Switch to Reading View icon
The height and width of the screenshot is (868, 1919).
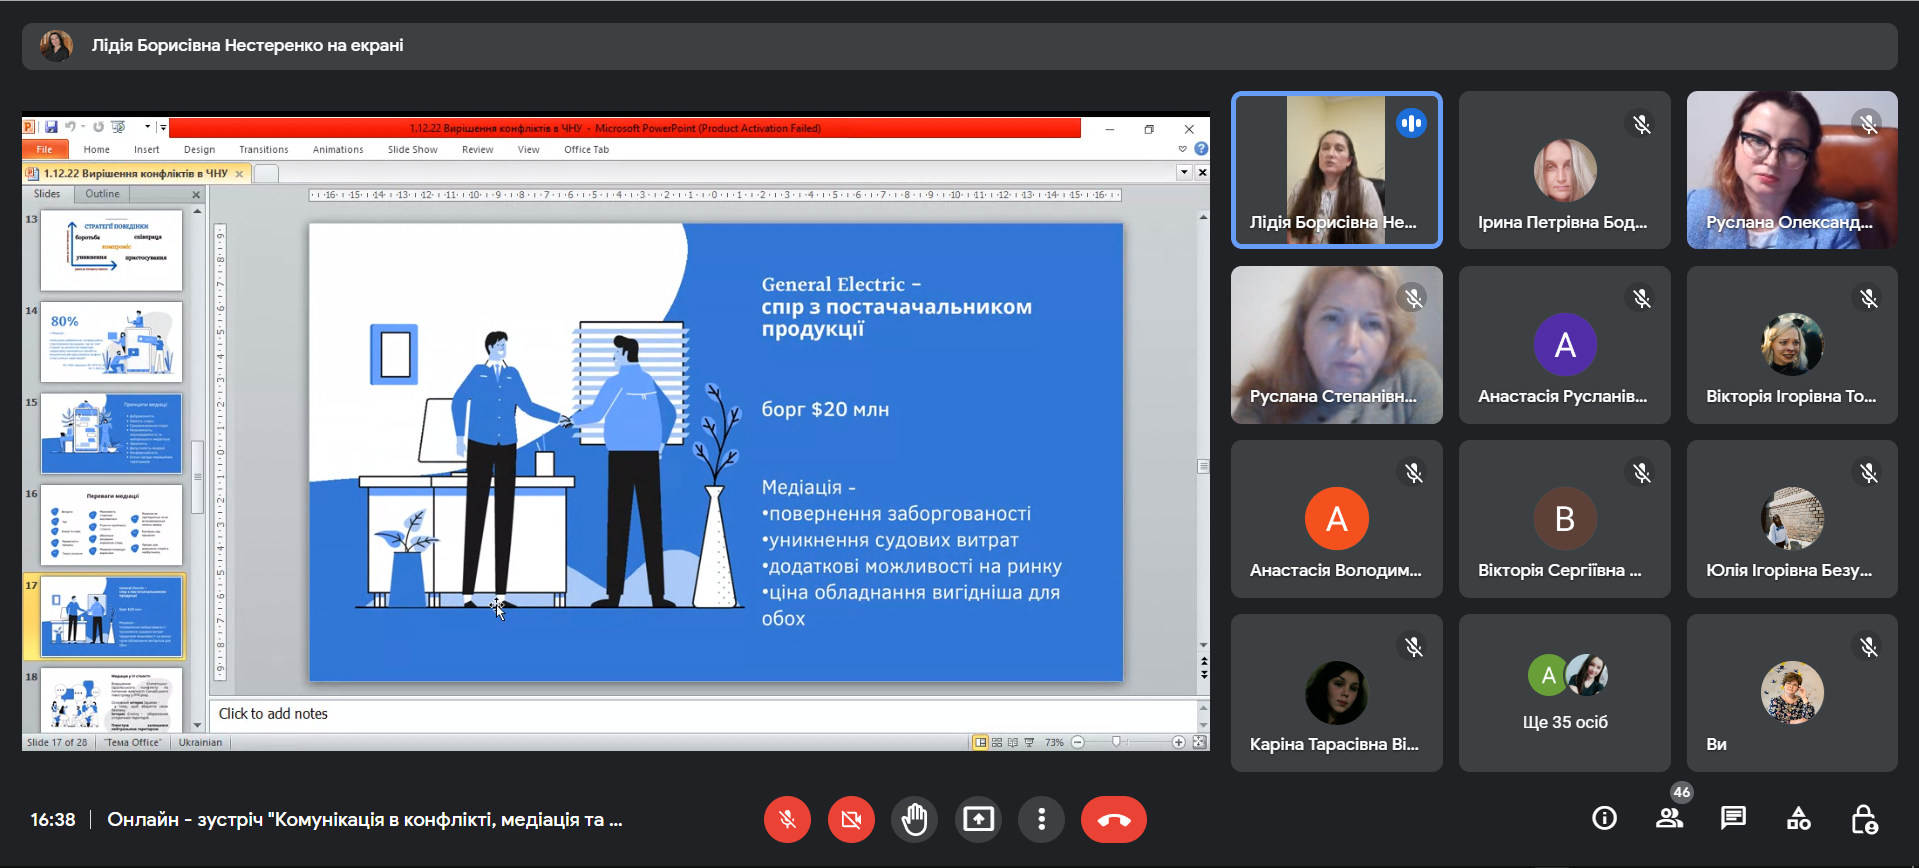click(x=1013, y=742)
